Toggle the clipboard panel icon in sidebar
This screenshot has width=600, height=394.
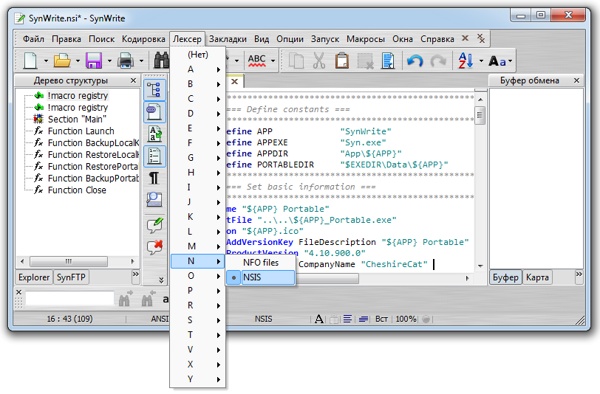(x=155, y=112)
